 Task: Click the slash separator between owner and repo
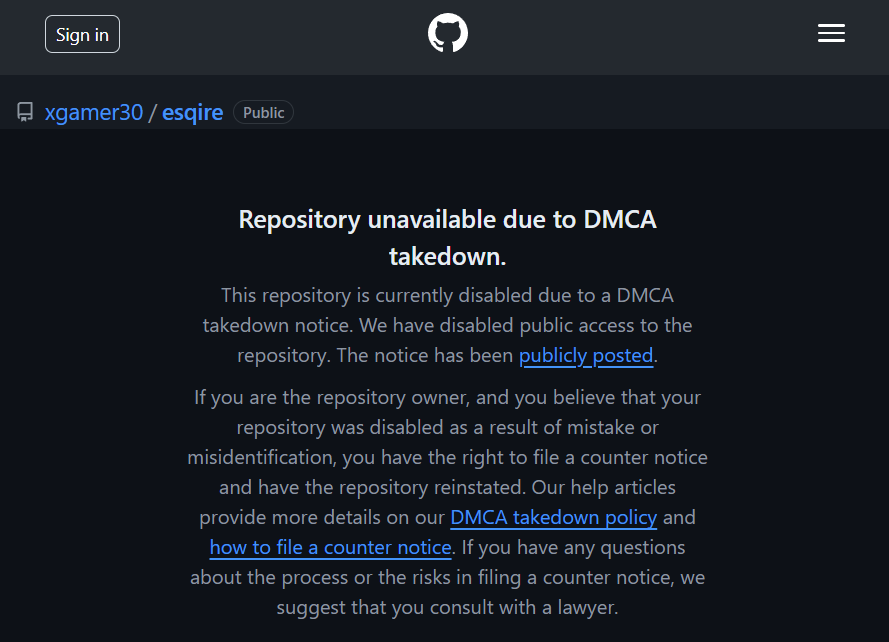[152, 112]
